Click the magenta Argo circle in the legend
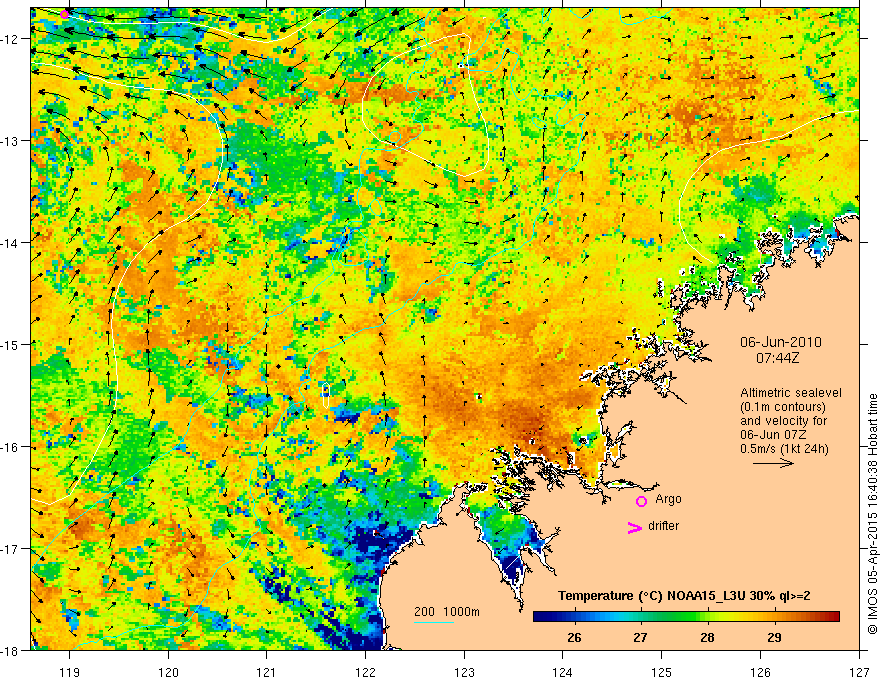This screenshot has width=880, height=680. pyautogui.click(x=641, y=501)
